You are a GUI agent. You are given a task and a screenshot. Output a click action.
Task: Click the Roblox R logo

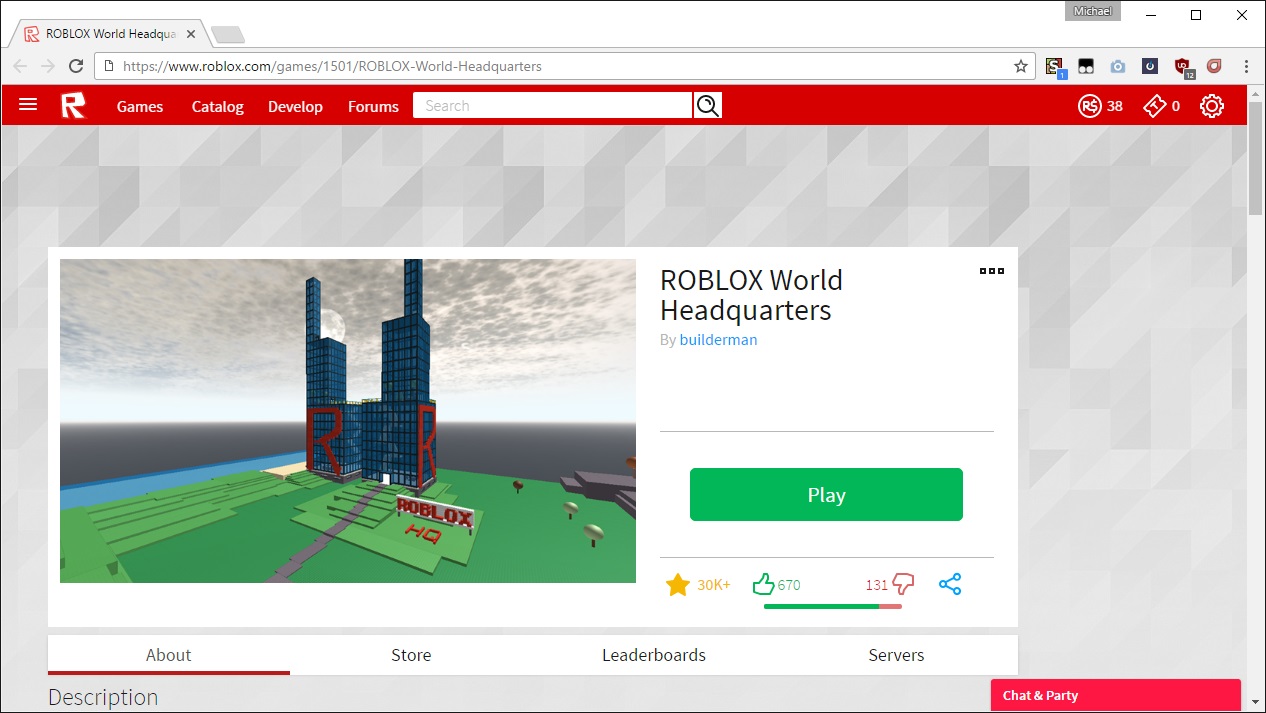[74, 105]
